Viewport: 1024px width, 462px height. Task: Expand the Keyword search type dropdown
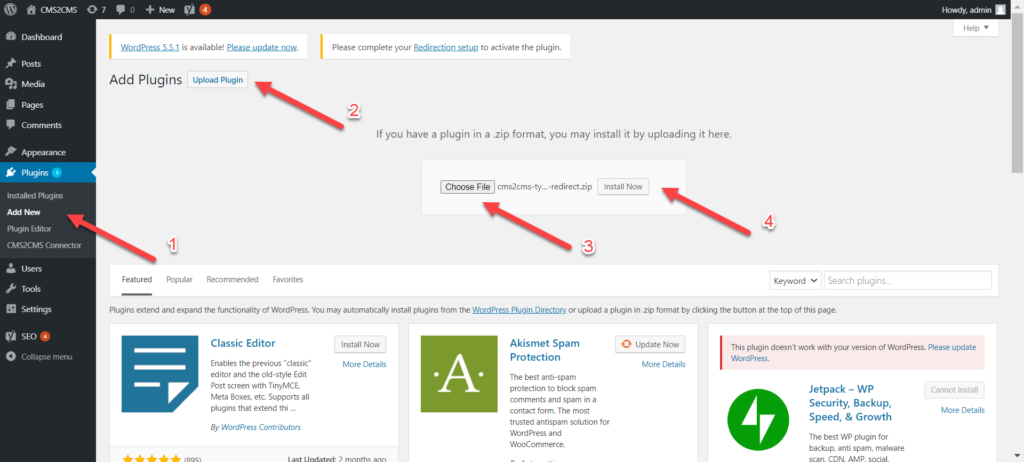tap(795, 280)
